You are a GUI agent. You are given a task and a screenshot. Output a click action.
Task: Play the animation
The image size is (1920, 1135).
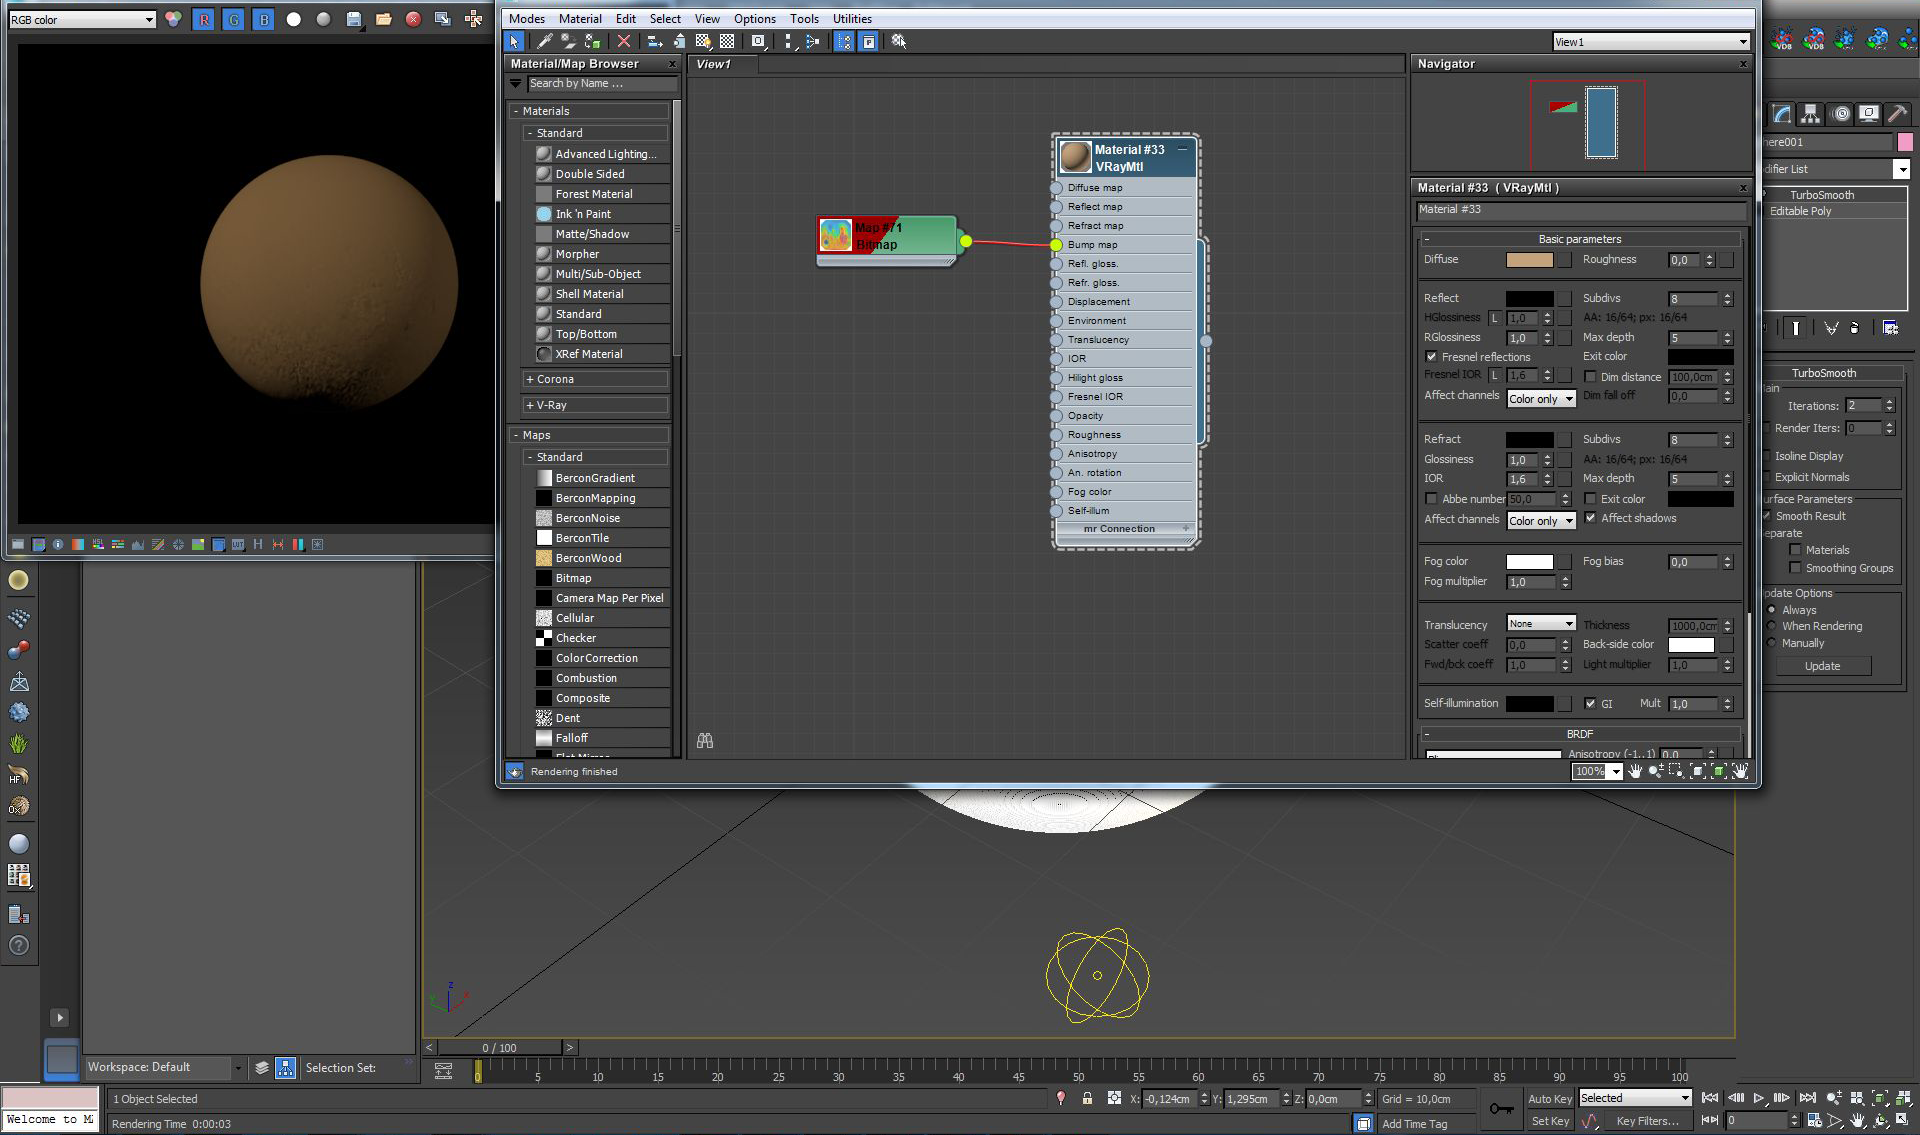pyautogui.click(x=1759, y=1098)
